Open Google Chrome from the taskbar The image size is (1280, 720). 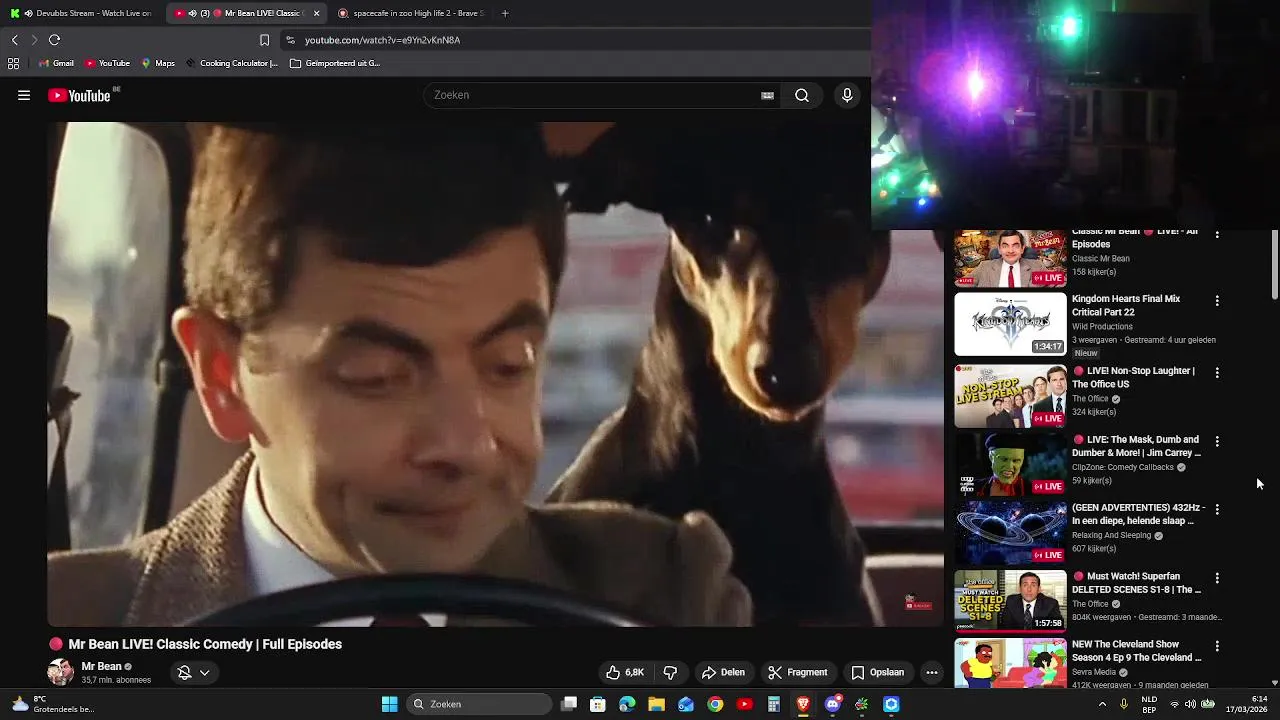715,704
